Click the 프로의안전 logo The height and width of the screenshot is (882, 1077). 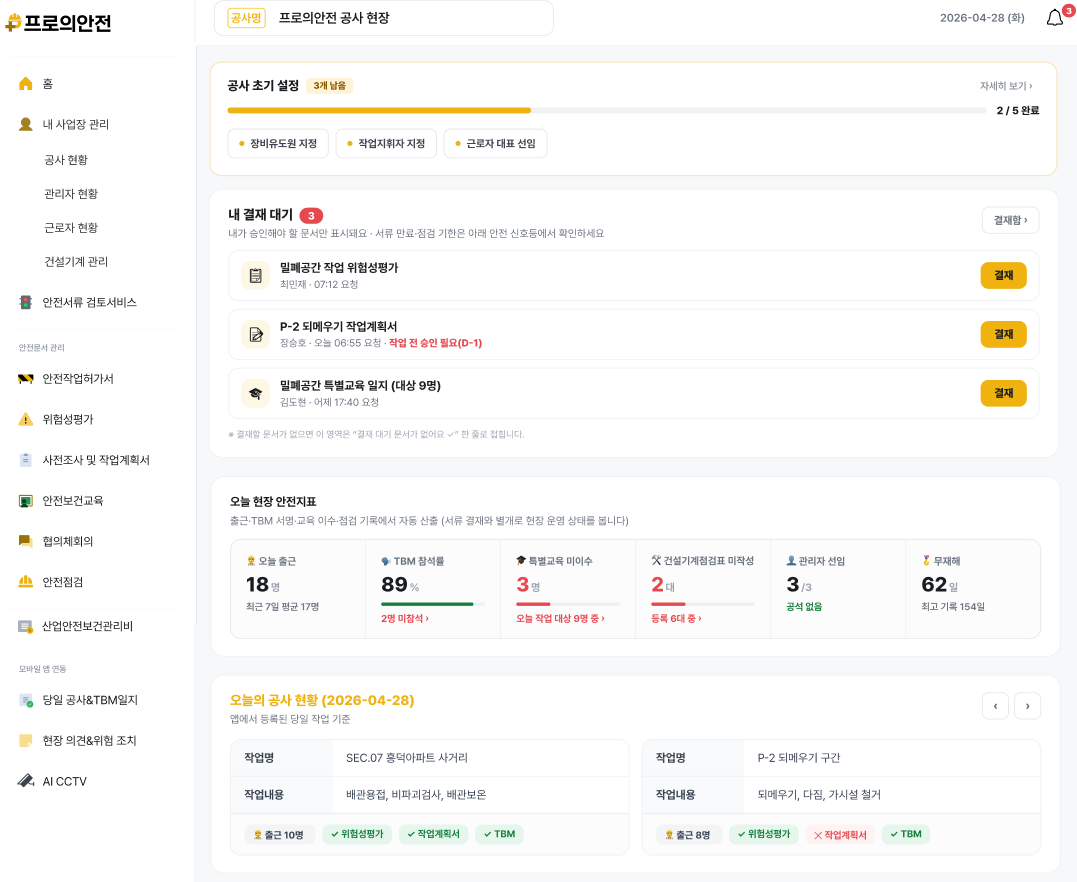point(58,23)
